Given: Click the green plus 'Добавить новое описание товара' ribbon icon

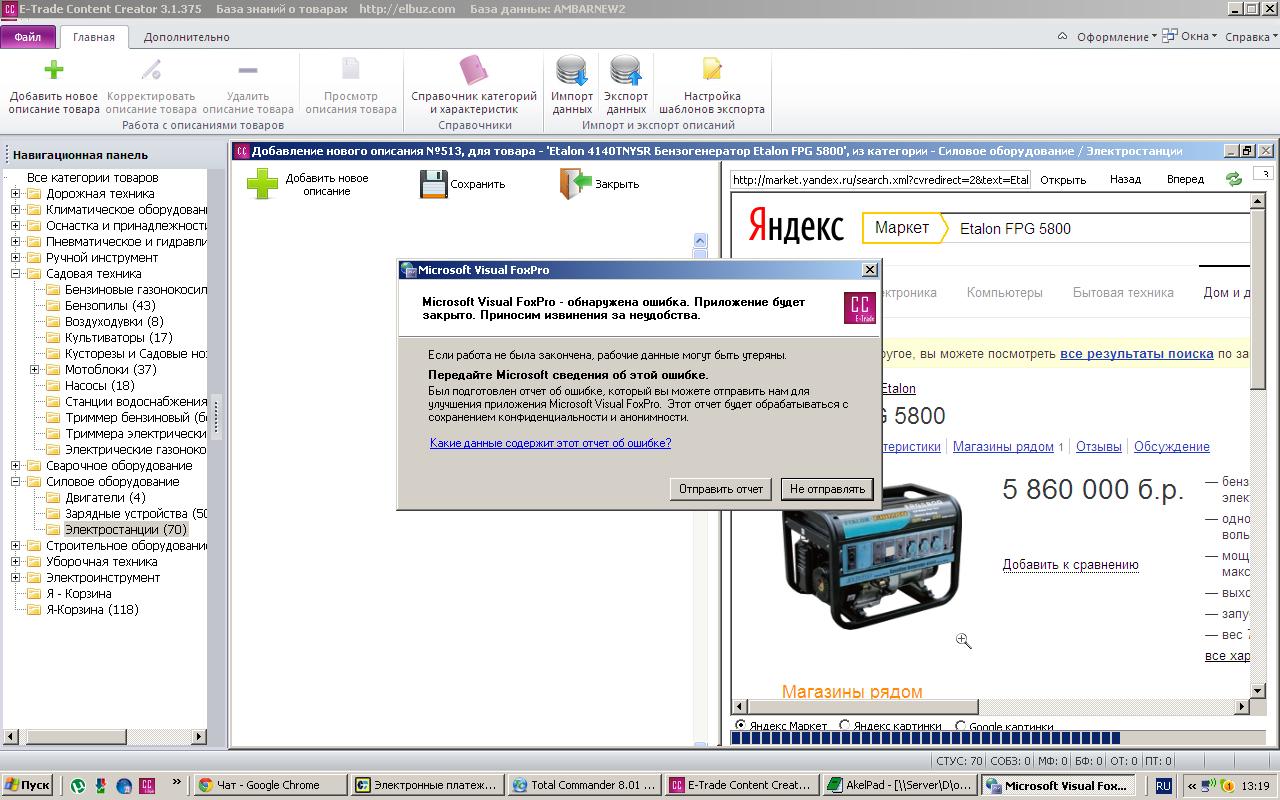Looking at the screenshot, I should click(x=54, y=70).
